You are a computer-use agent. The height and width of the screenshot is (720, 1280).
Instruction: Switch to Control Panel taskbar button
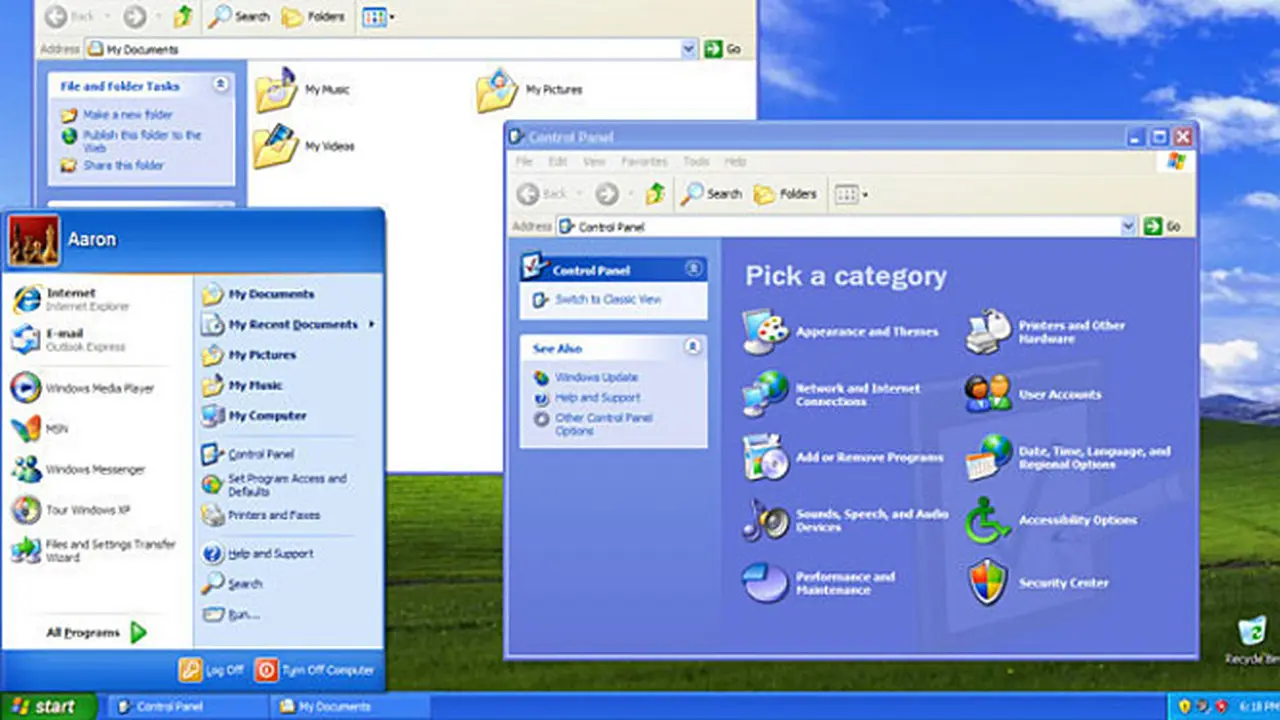click(x=185, y=706)
